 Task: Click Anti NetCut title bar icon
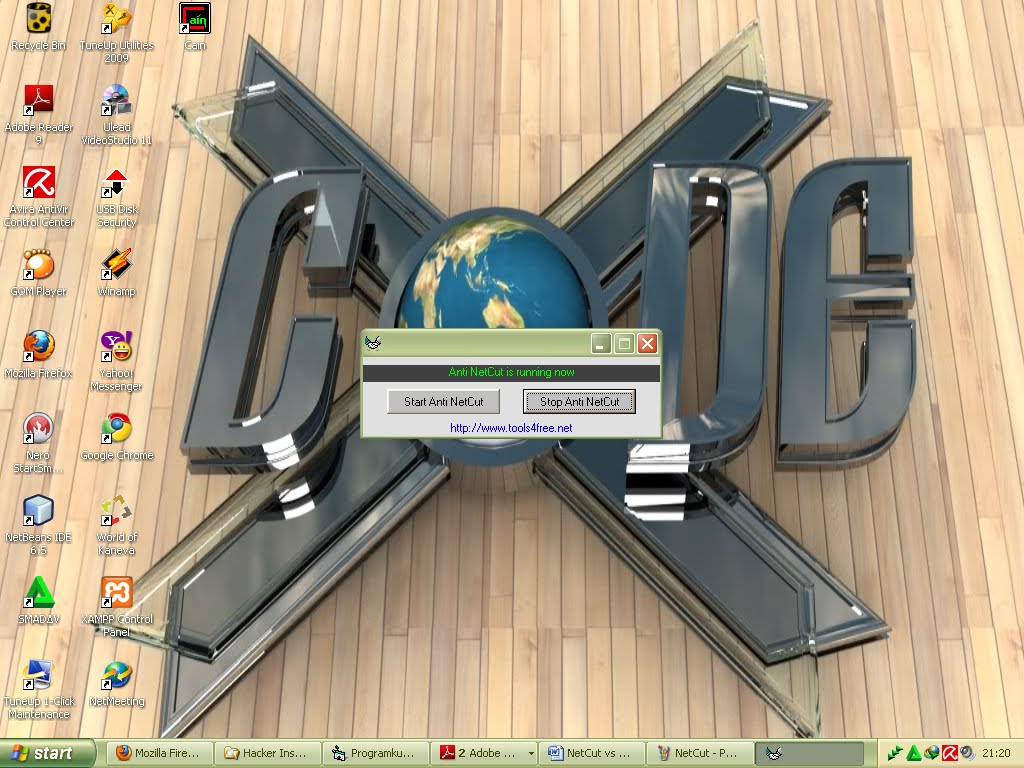pos(373,343)
